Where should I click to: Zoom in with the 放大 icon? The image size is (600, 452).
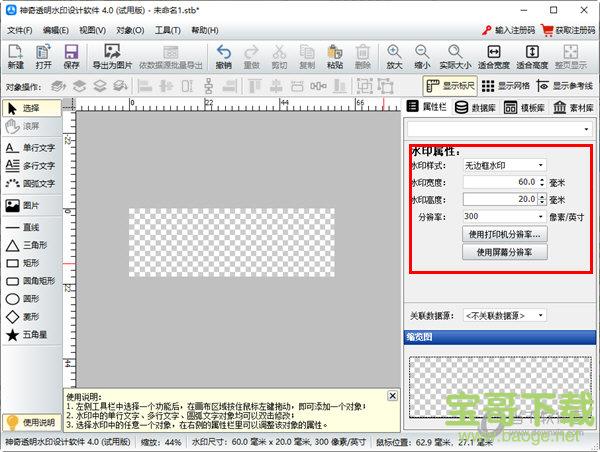[x=395, y=56]
